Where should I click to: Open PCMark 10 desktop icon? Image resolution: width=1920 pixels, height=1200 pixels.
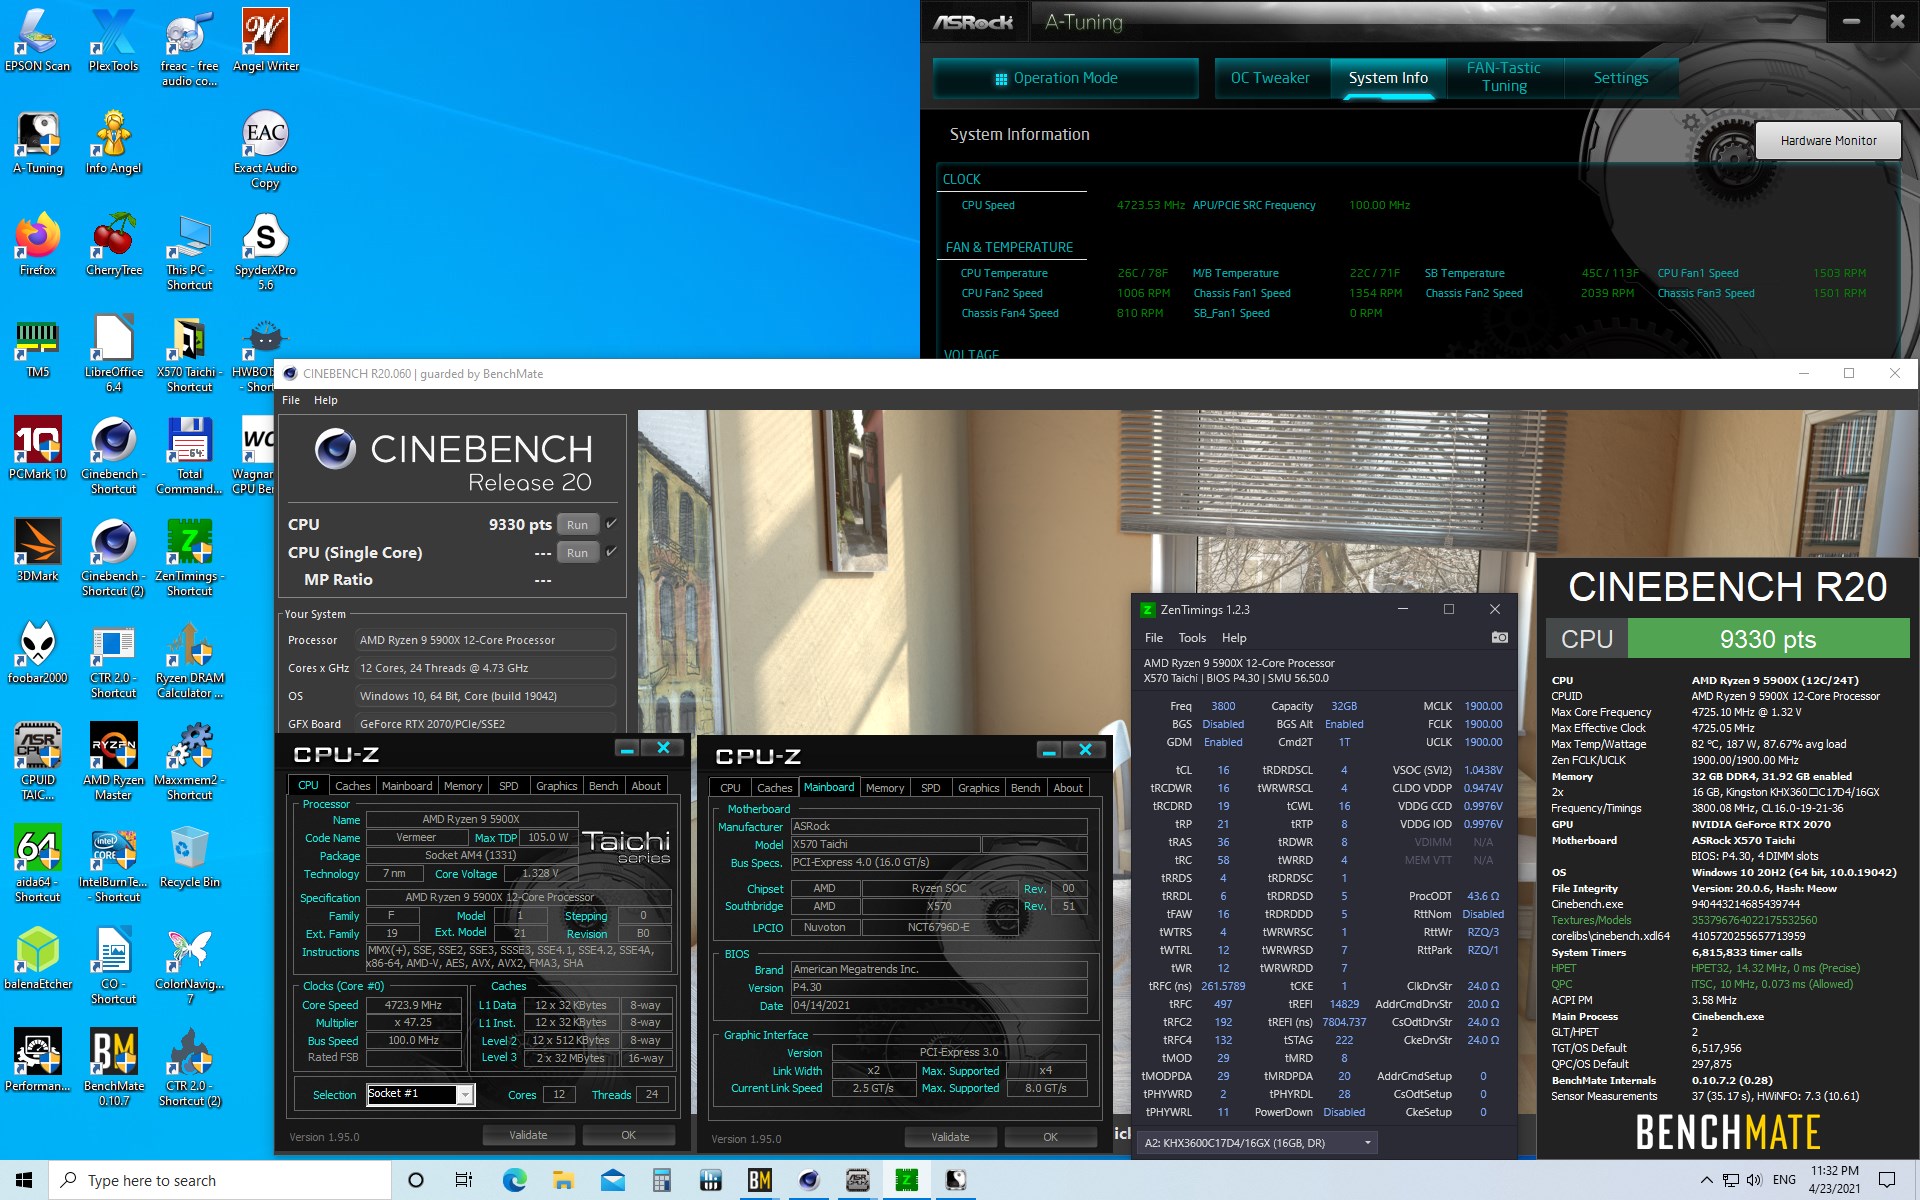(x=38, y=448)
